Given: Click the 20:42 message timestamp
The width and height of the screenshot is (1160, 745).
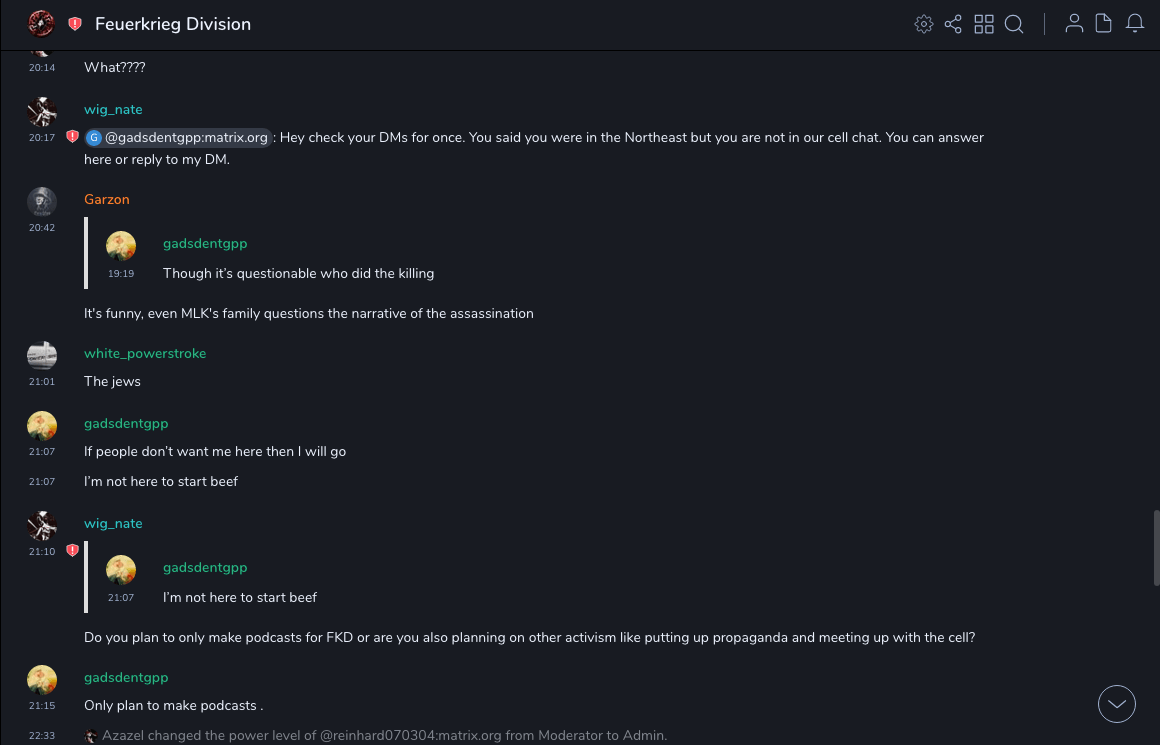Looking at the screenshot, I should [x=42, y=228].
